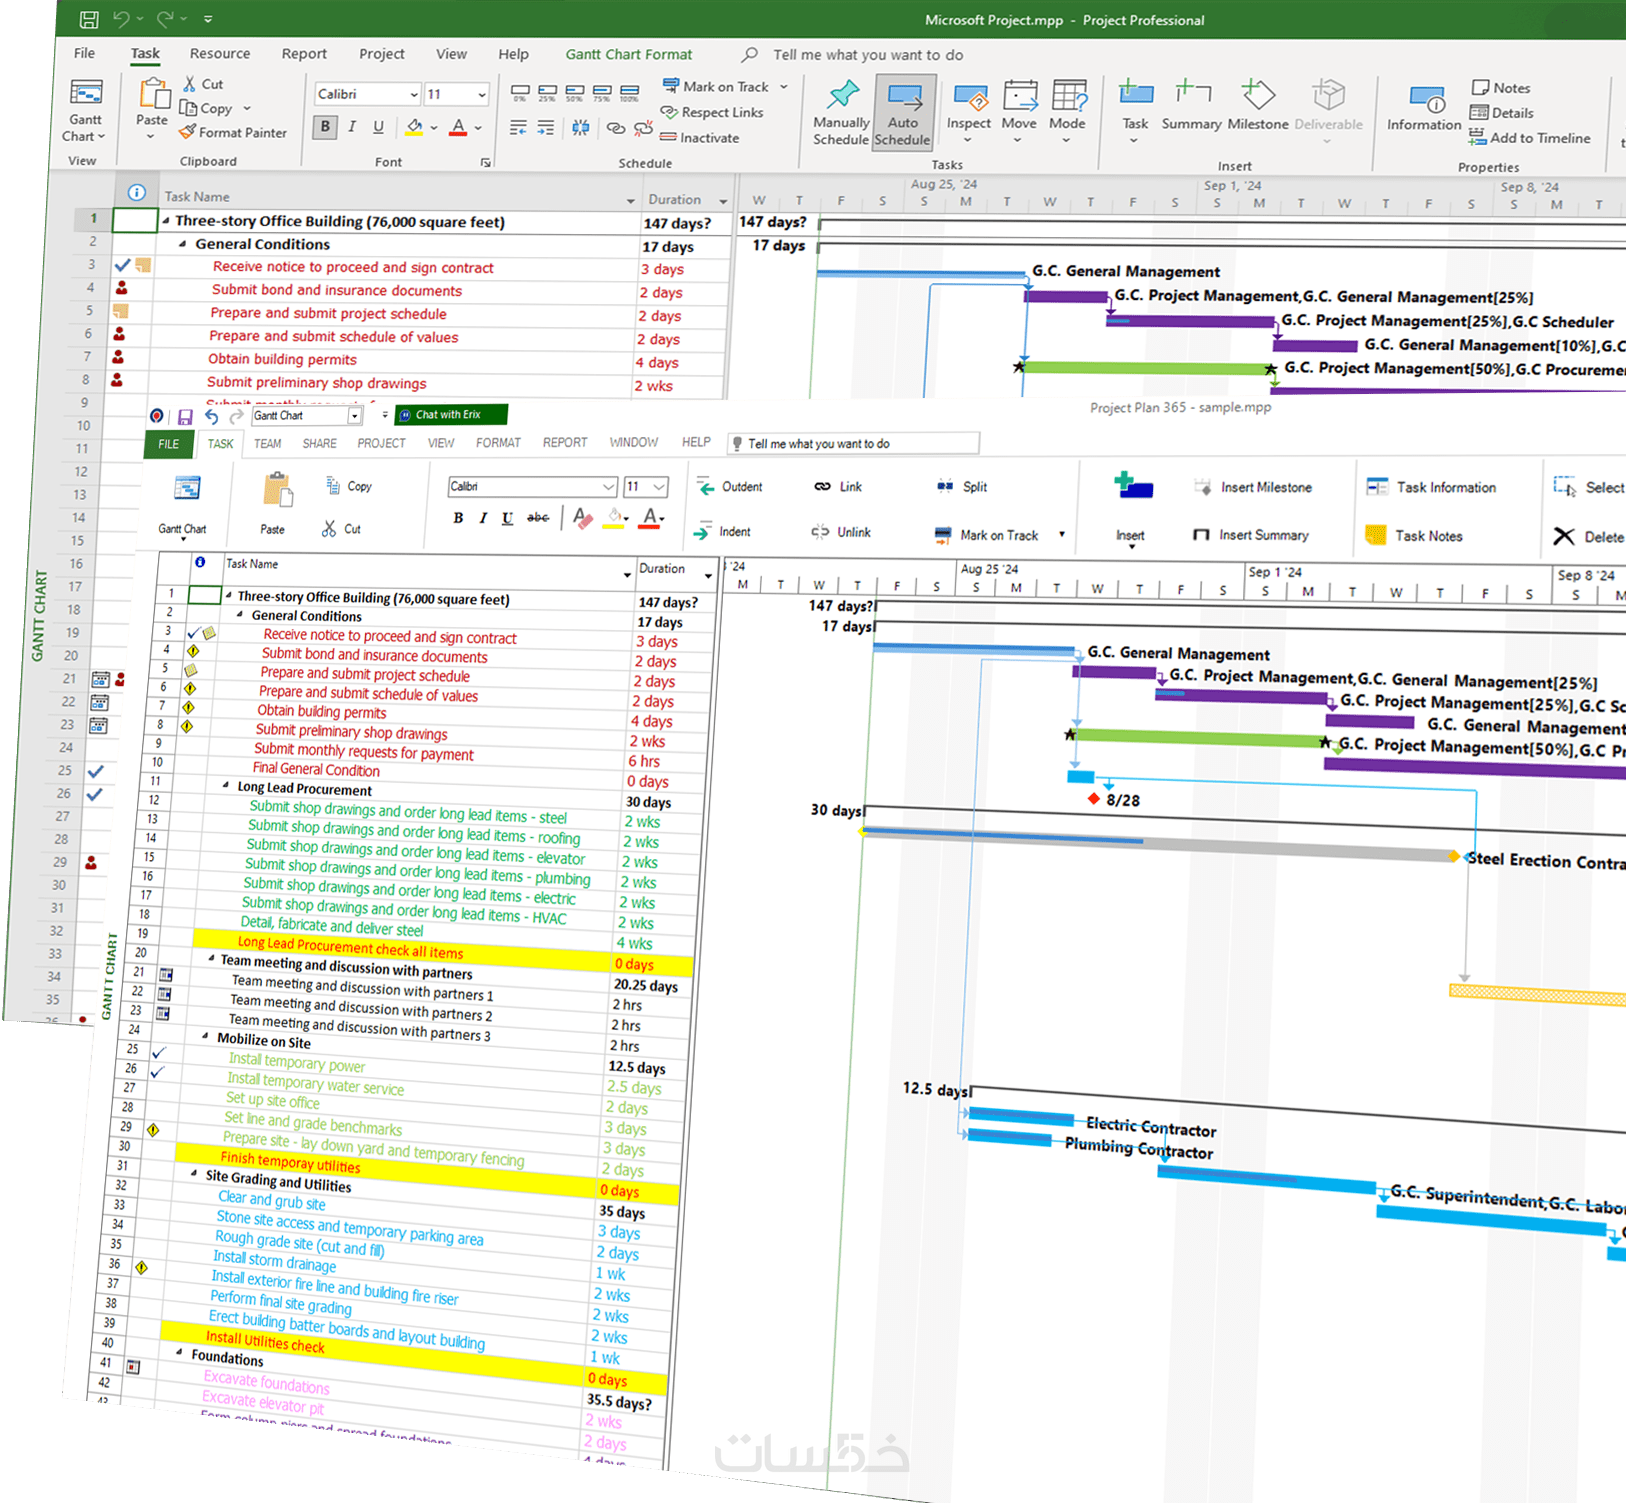Click Copy in Project Plan 365 toolbar
Image resolution: width=1626 pixels, height=1503 pixels.
[349, 486]
